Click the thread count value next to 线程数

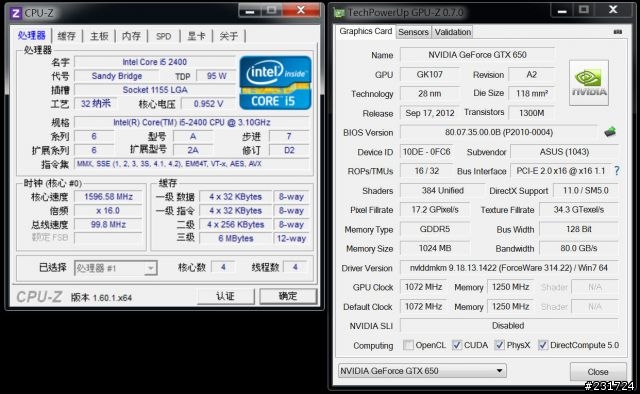(296, 267)
